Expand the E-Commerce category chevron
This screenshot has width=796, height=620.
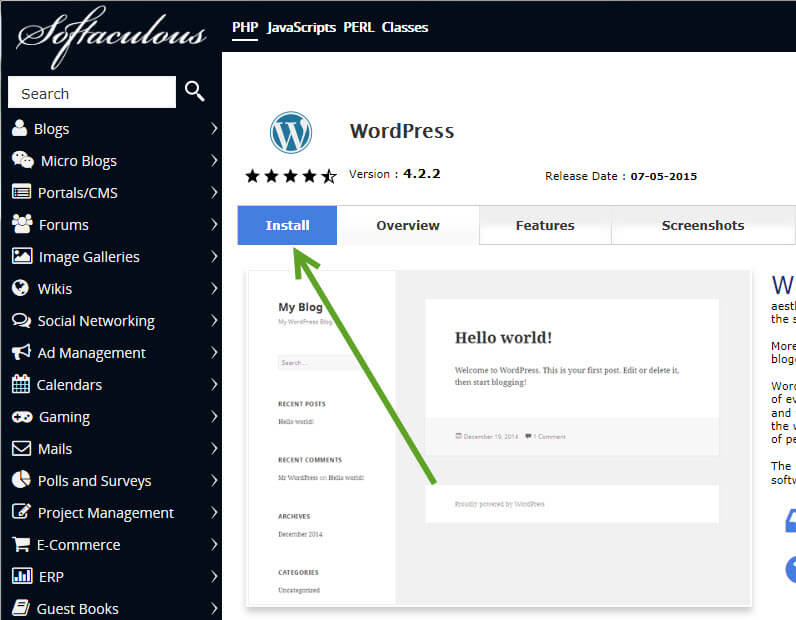coord(214,544)
